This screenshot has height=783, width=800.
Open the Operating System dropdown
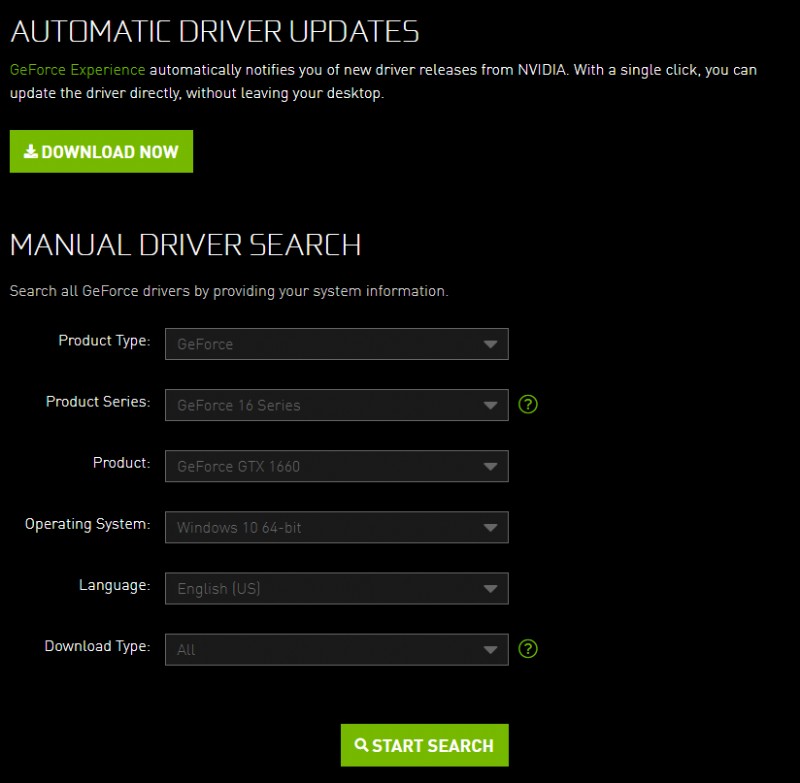pos(337,527)
